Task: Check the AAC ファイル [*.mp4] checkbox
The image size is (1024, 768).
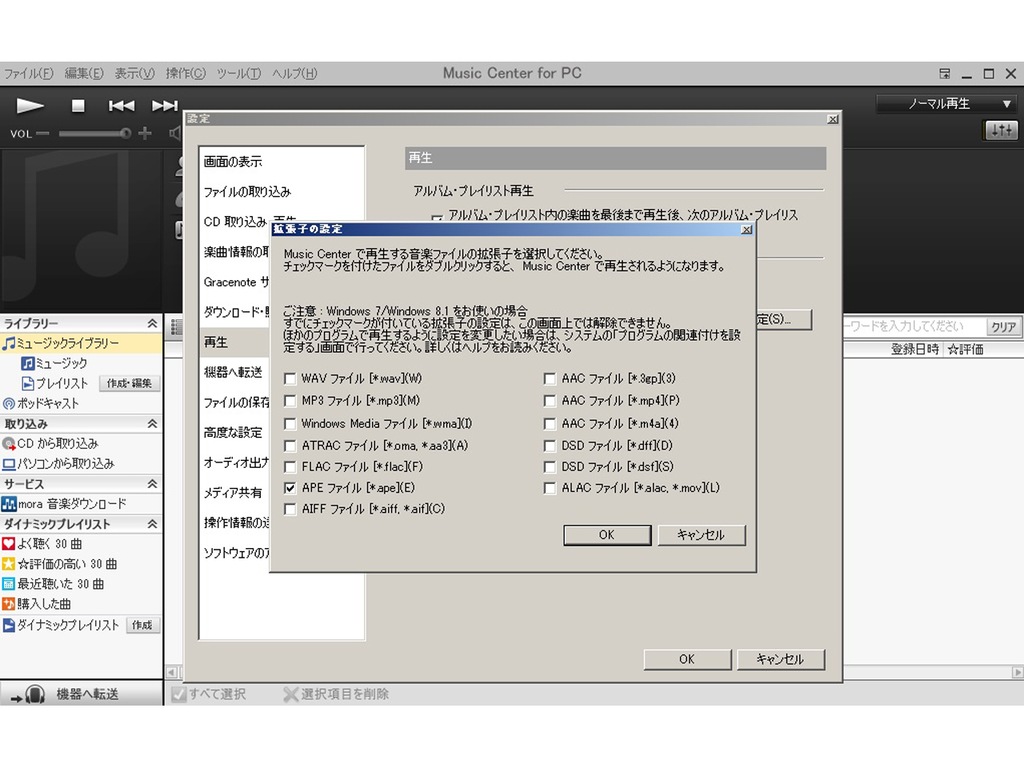Action: coord(550,401)
